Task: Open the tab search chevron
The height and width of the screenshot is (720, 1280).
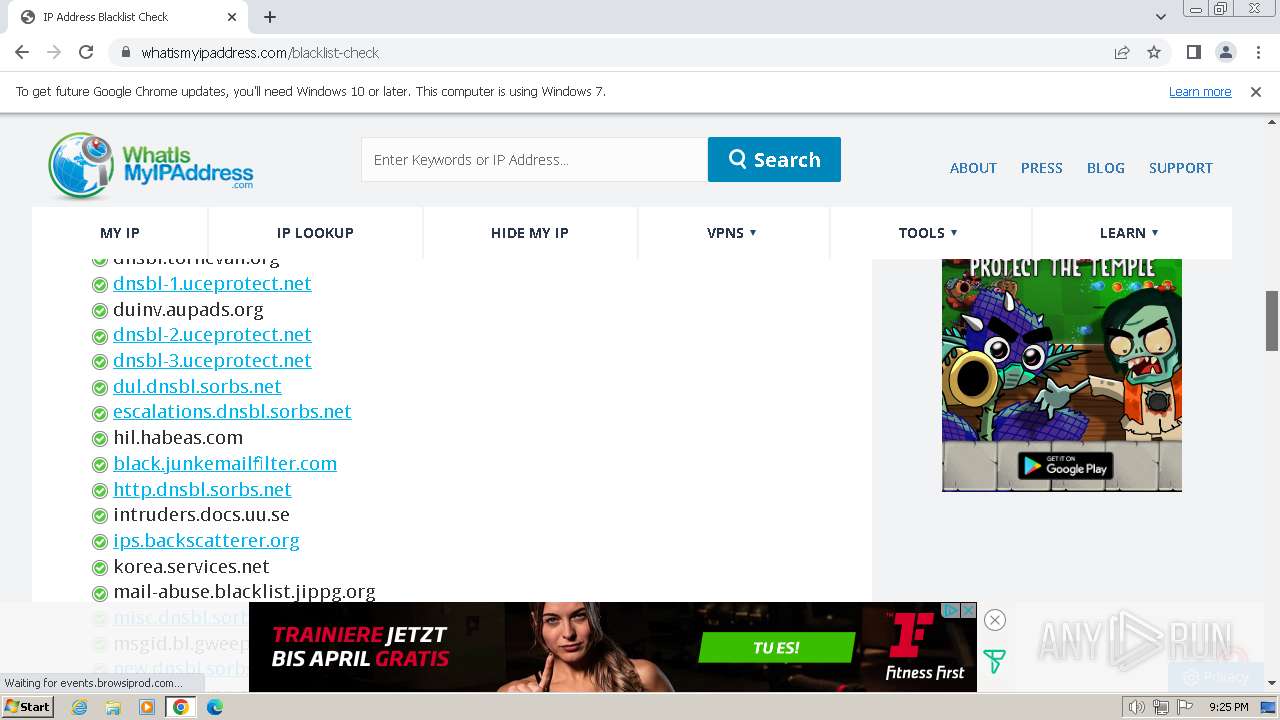Action: 1161,17
